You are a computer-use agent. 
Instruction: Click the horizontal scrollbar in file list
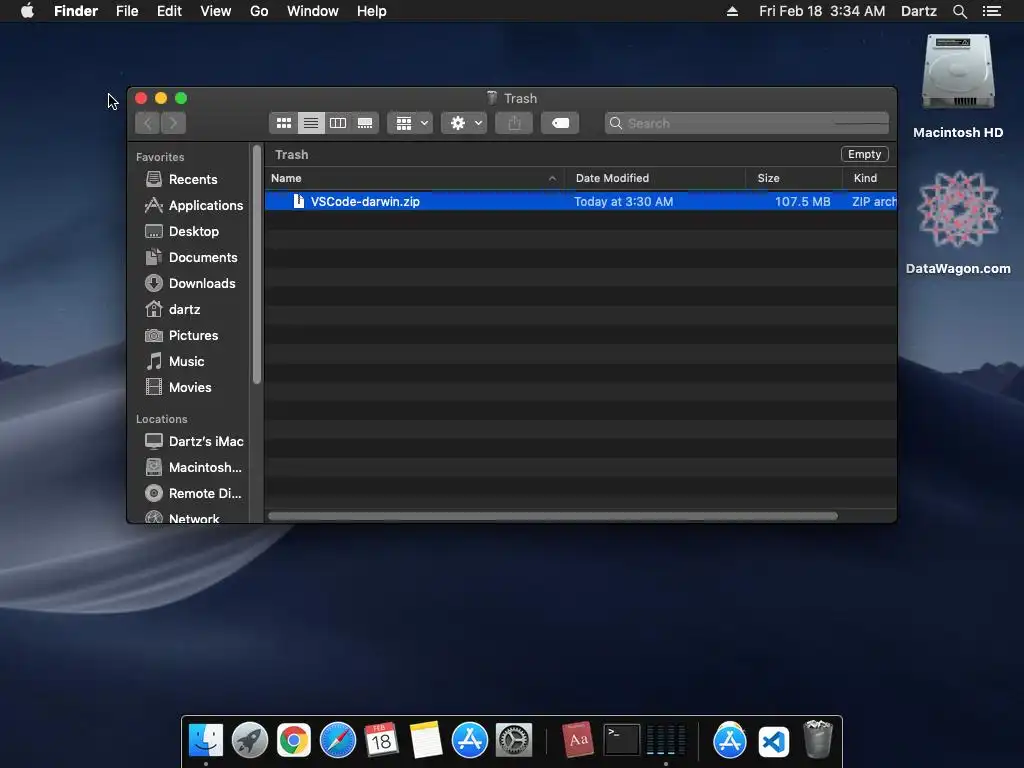[552, 516]
